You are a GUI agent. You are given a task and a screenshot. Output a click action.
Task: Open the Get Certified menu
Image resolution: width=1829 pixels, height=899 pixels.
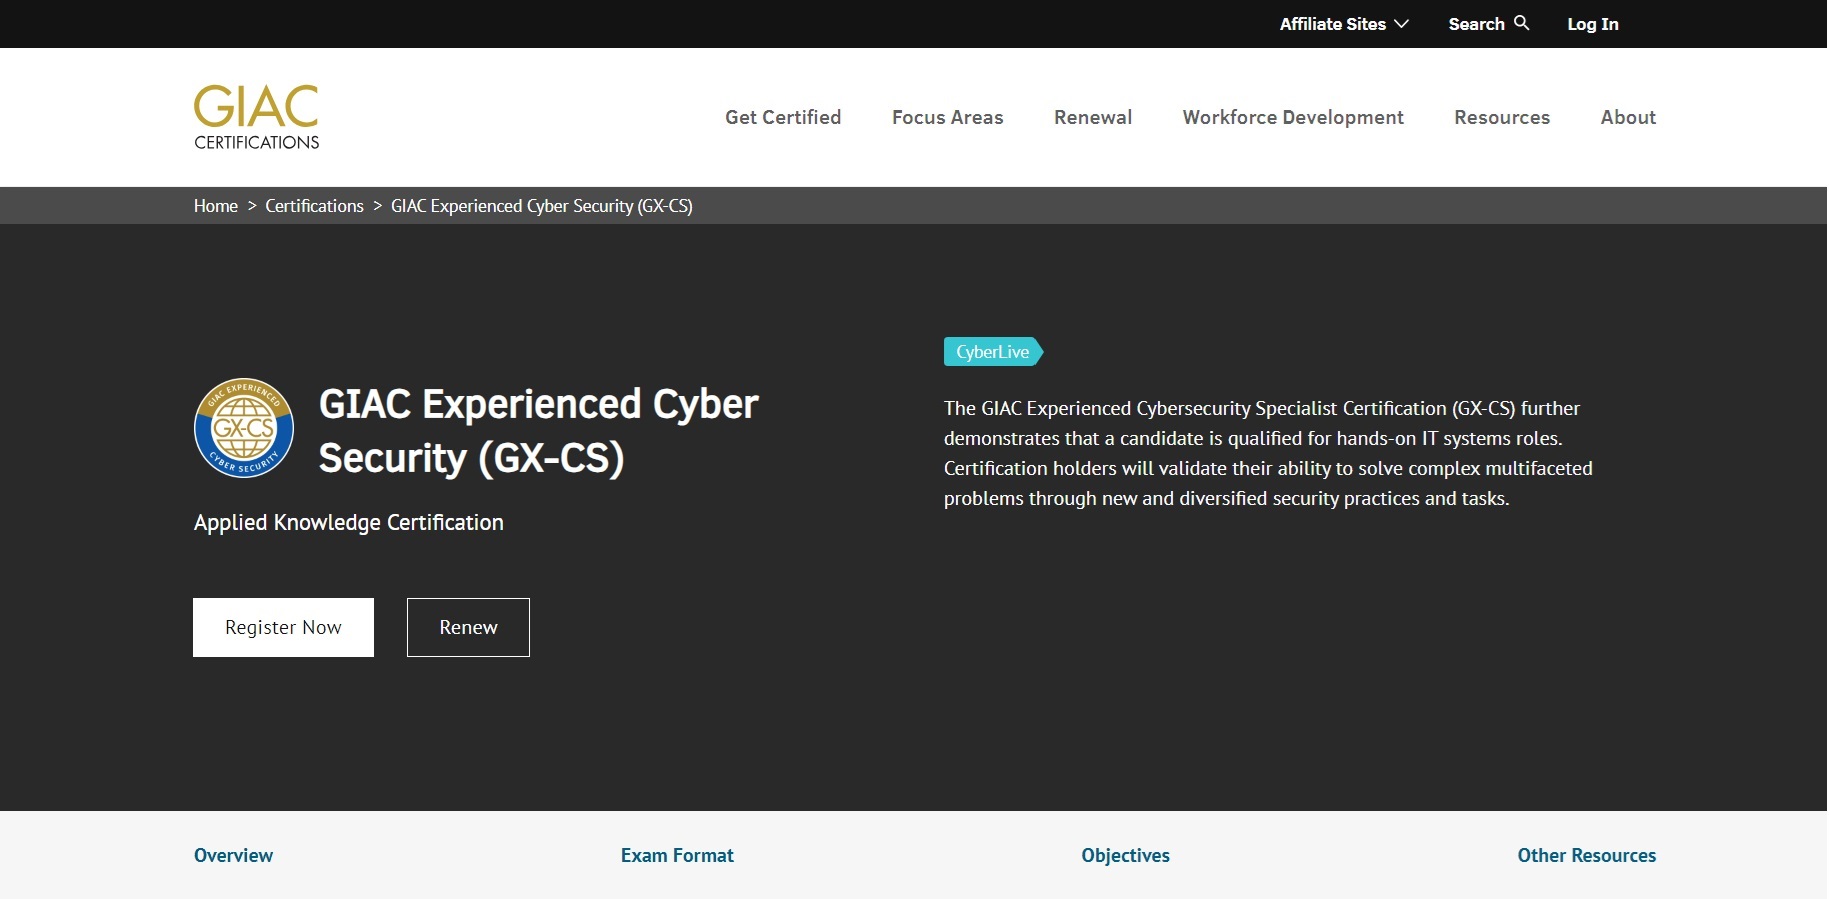783,117
